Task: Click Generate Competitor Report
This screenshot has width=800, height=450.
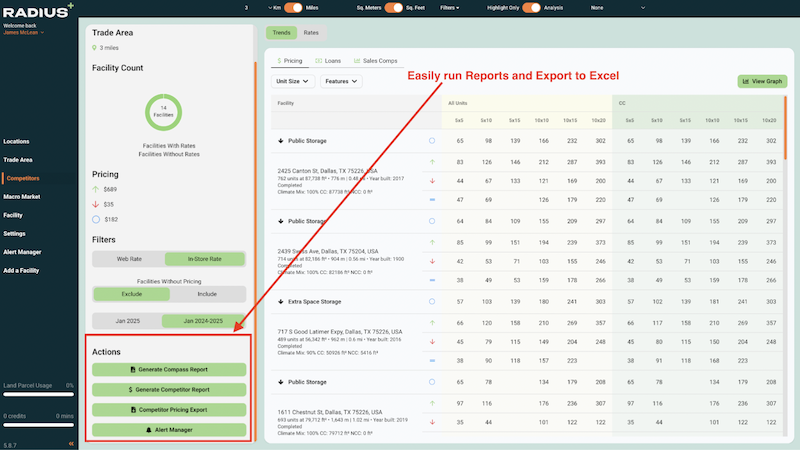Action: 169,390
